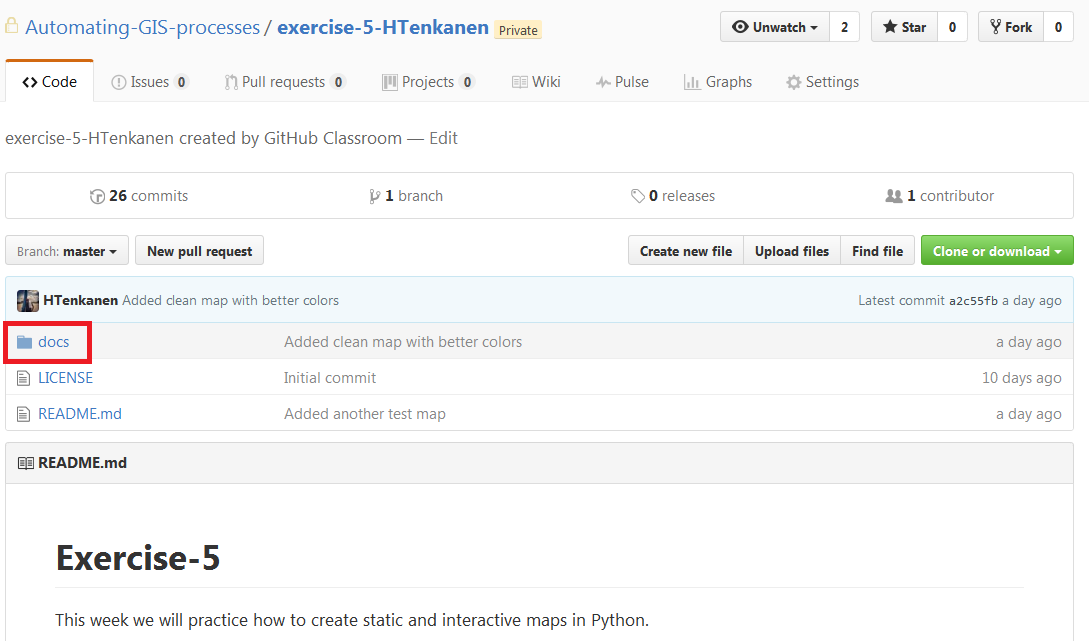The height and width of the screenshot is (641, 1089).
Task: Open latest commit a2c55fb
Action: point(973,300)
